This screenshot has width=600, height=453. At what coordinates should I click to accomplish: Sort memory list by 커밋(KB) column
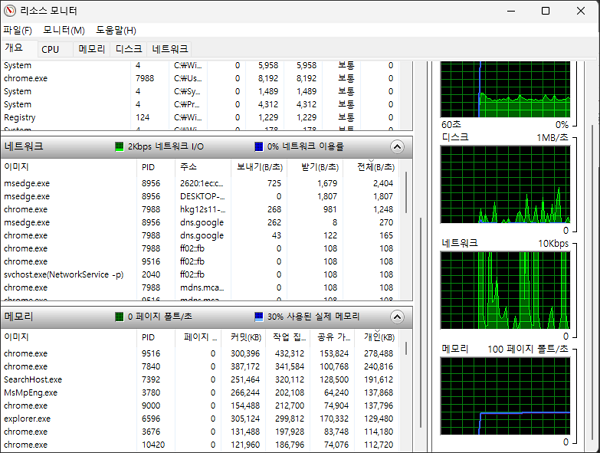[243, 337]
